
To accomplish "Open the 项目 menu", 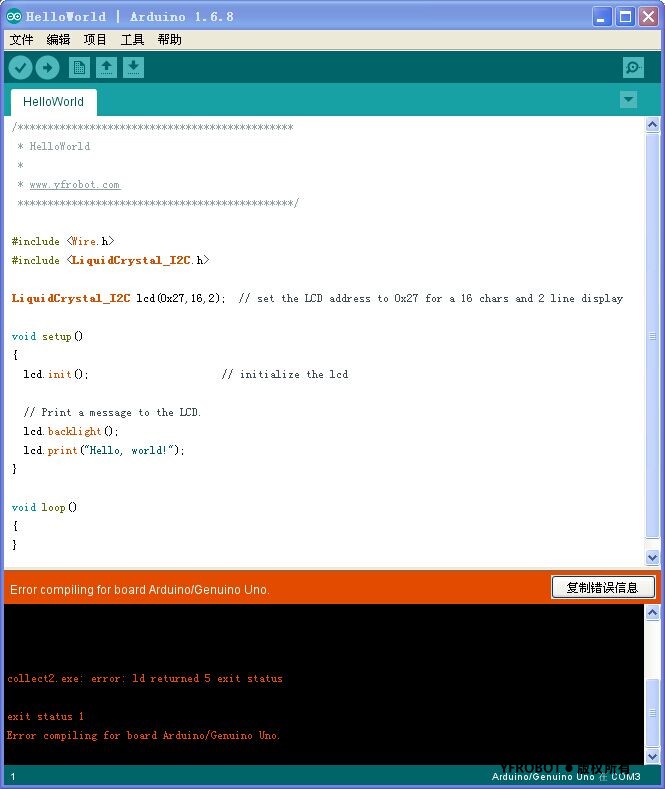I will tap(95, 40).
